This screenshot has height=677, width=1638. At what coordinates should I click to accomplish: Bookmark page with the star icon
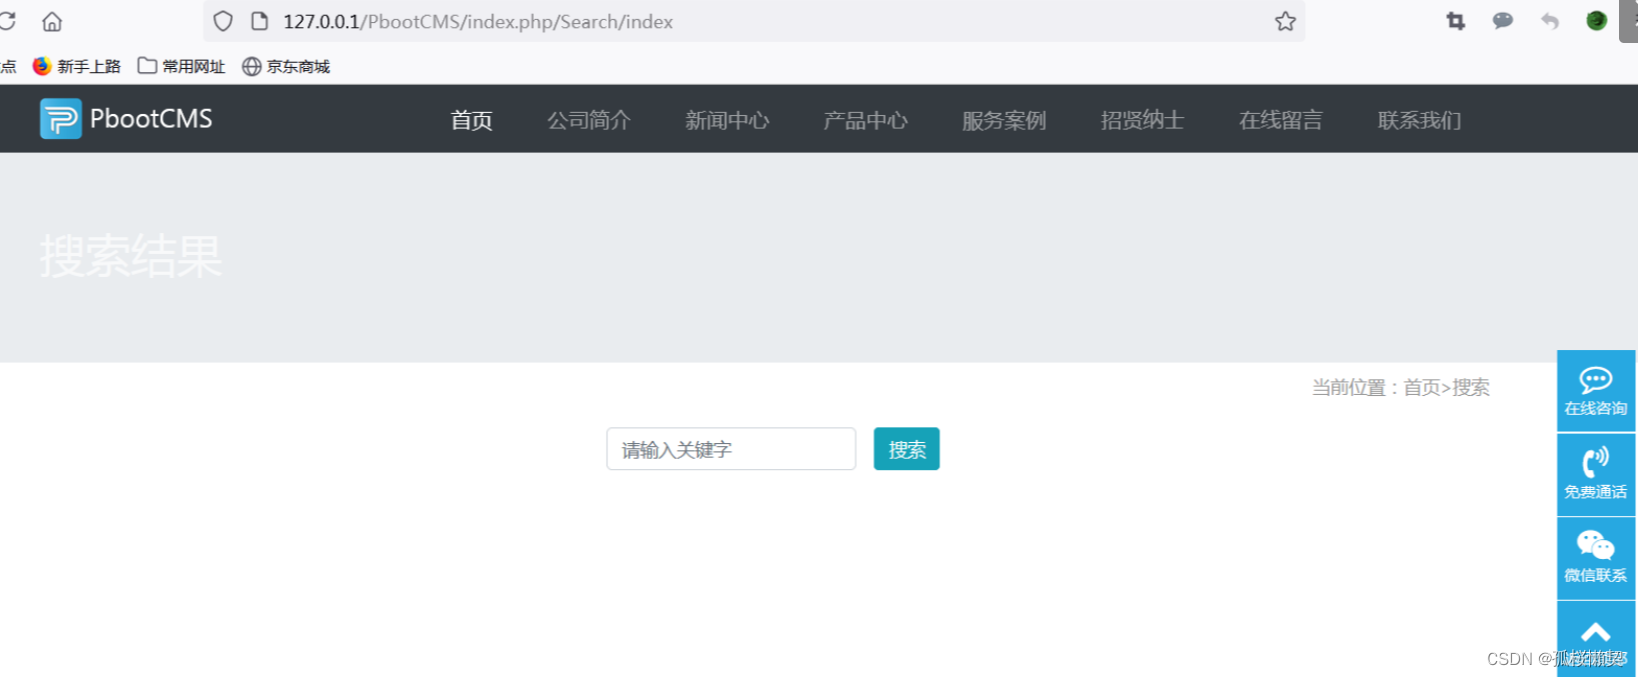point(1285,21)
